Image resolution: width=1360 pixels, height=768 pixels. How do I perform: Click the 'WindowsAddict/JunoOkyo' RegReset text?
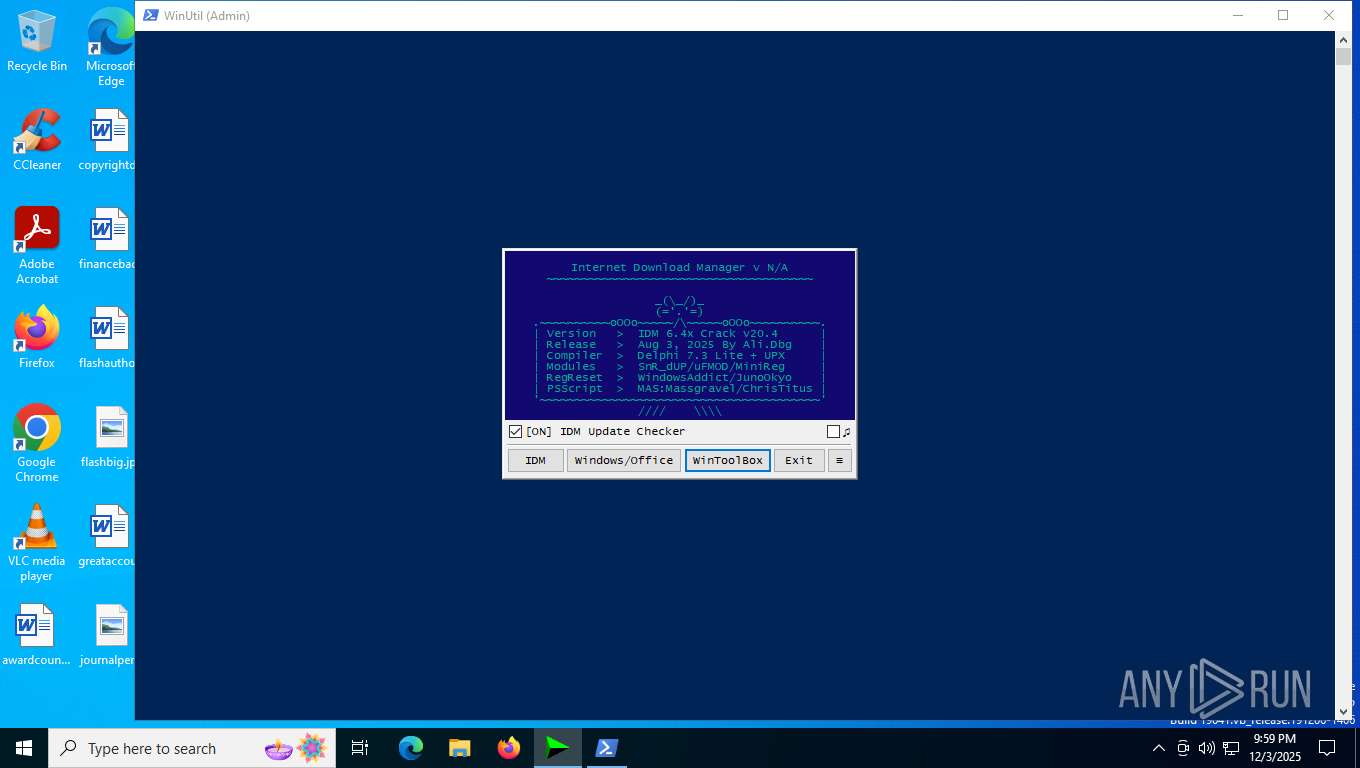(714, 377)
